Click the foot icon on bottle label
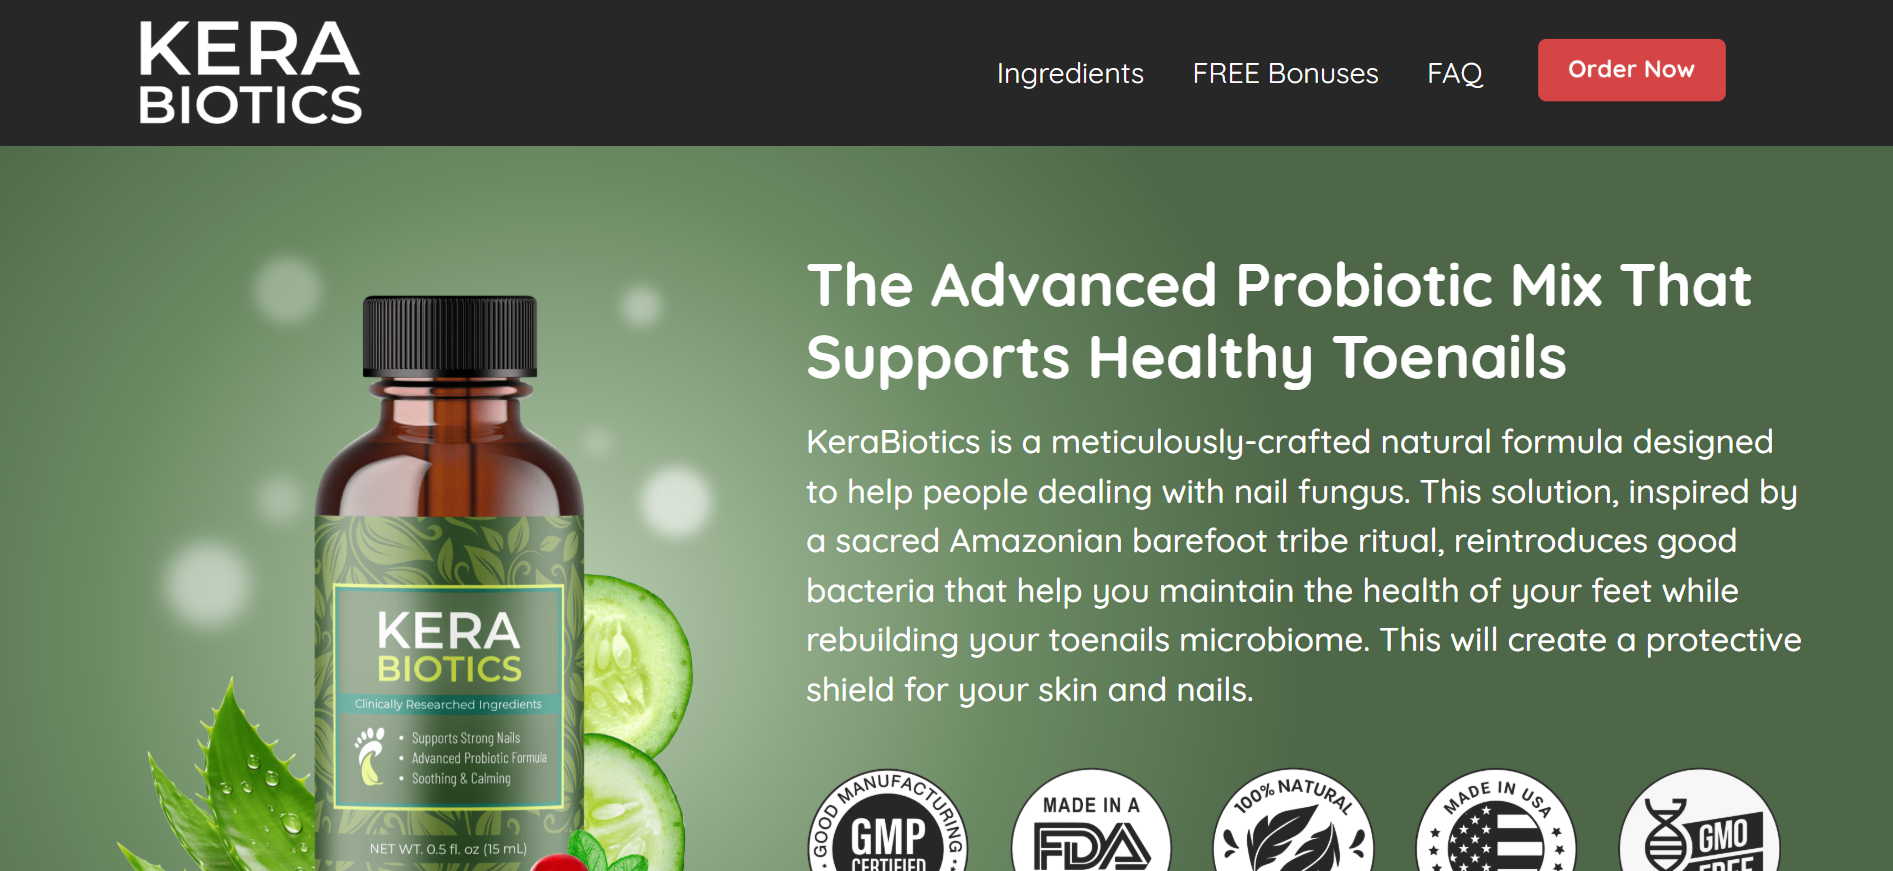The image size is (1893, 871). pyautogui.click(x=370, y=756)
